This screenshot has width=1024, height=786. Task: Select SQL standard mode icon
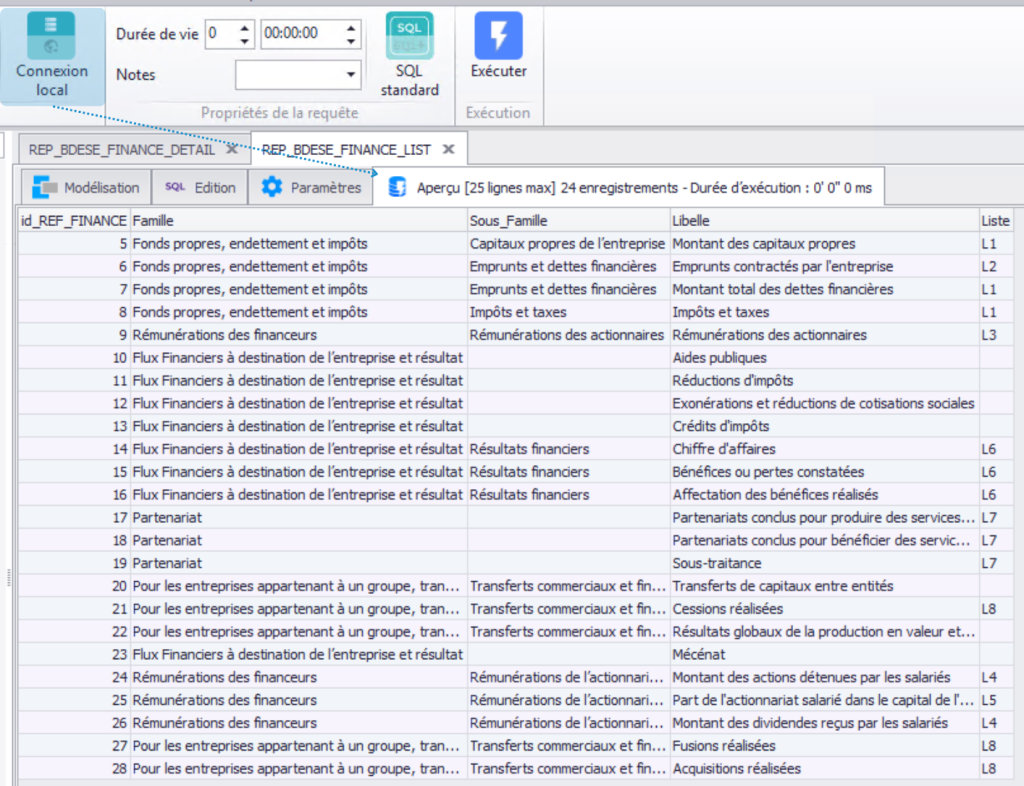[409, 36]
